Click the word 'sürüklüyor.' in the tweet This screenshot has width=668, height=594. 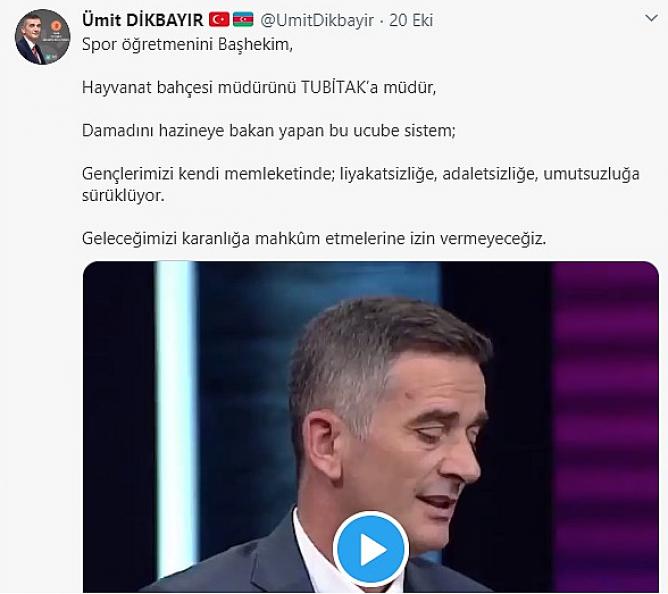point(123,196)
